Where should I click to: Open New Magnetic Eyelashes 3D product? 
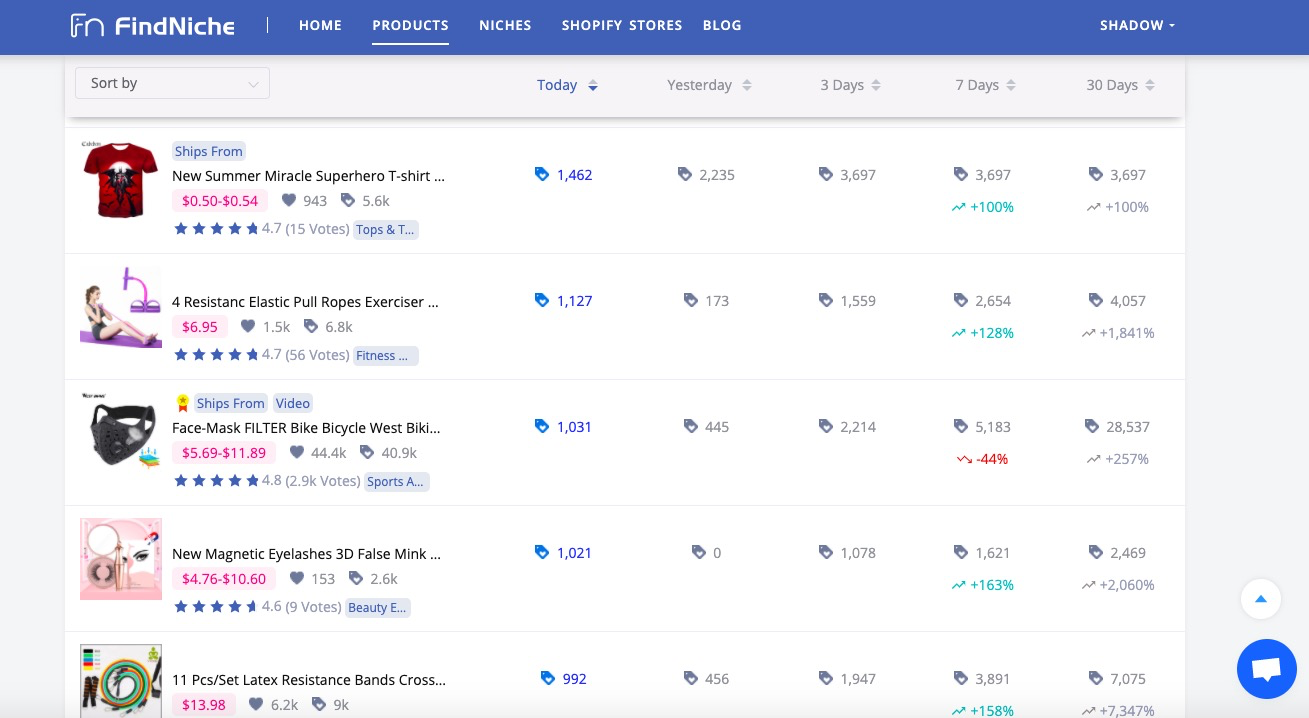[306, 554]
